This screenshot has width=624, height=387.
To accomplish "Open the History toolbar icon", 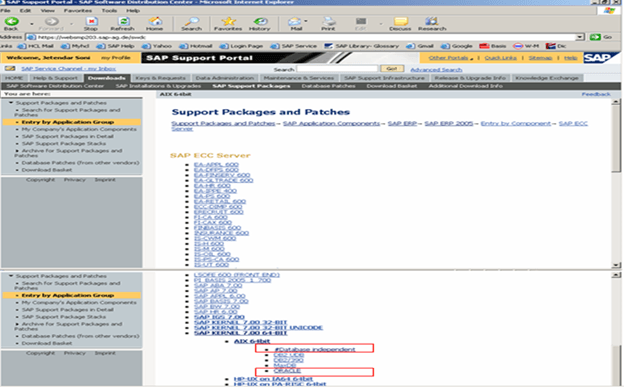I will (260, 22).
